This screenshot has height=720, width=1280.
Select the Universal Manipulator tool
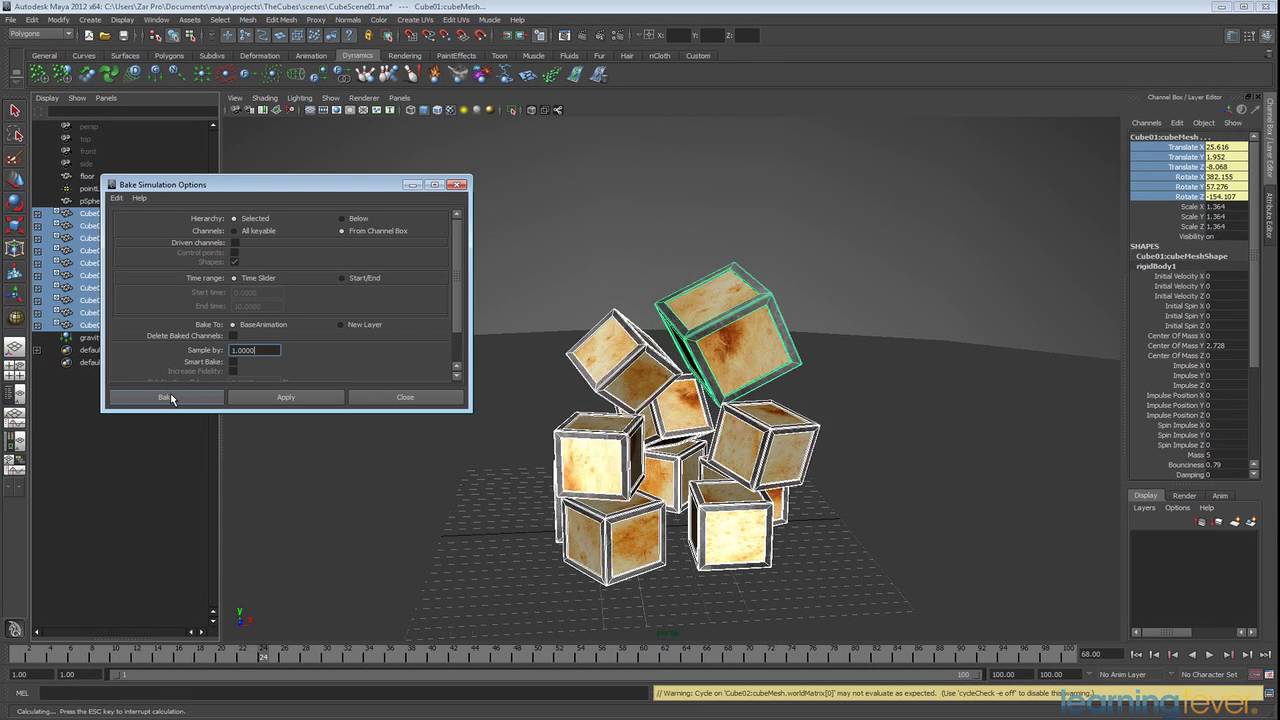14,248
